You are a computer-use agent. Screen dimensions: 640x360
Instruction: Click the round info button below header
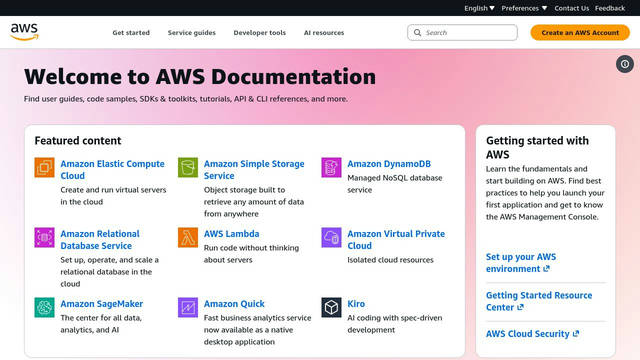pyautogui.click(x=625, y=64)
